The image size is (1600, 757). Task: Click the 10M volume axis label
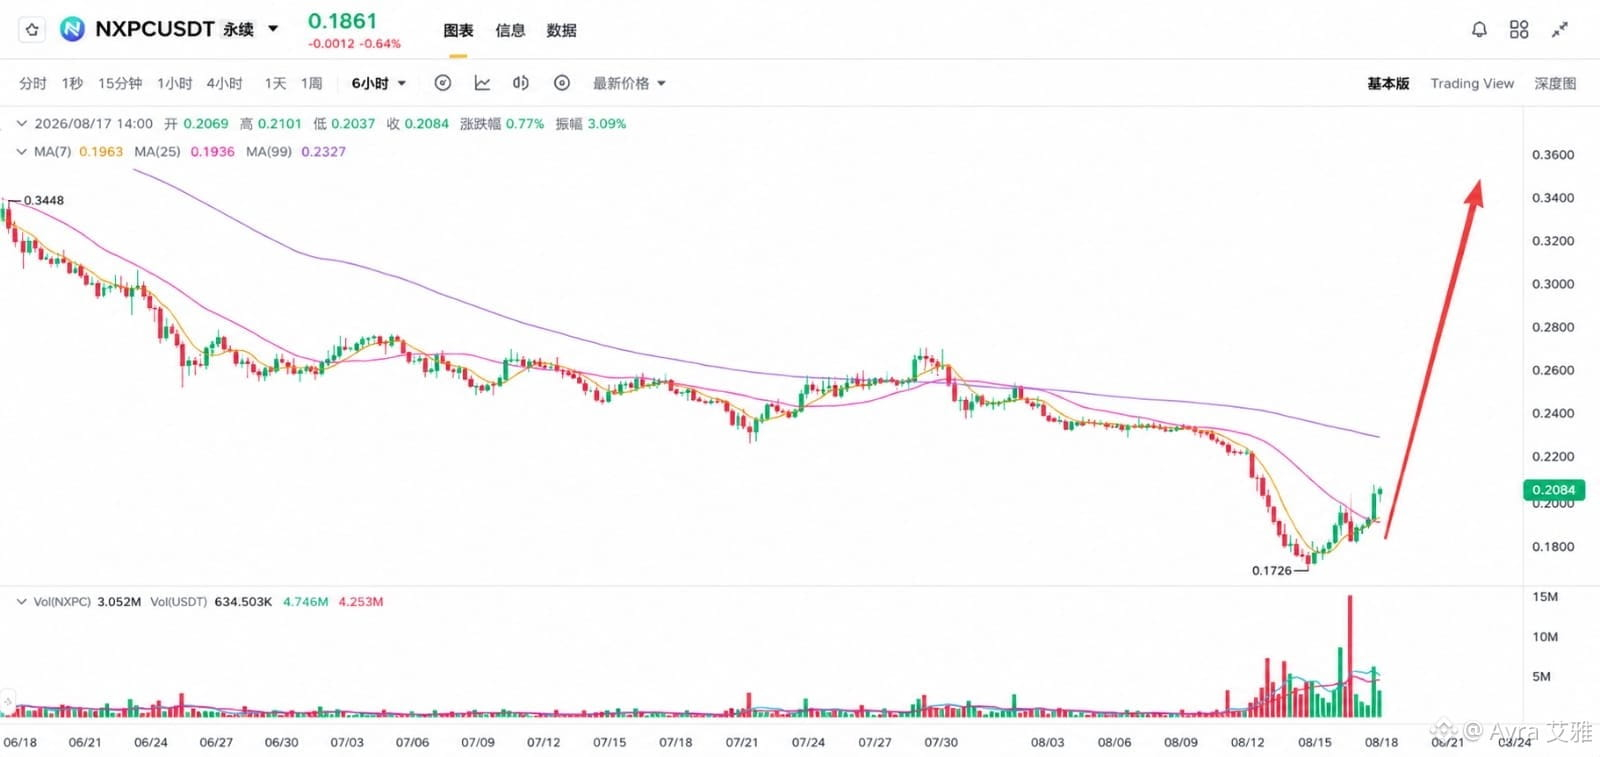(1545, 637)
